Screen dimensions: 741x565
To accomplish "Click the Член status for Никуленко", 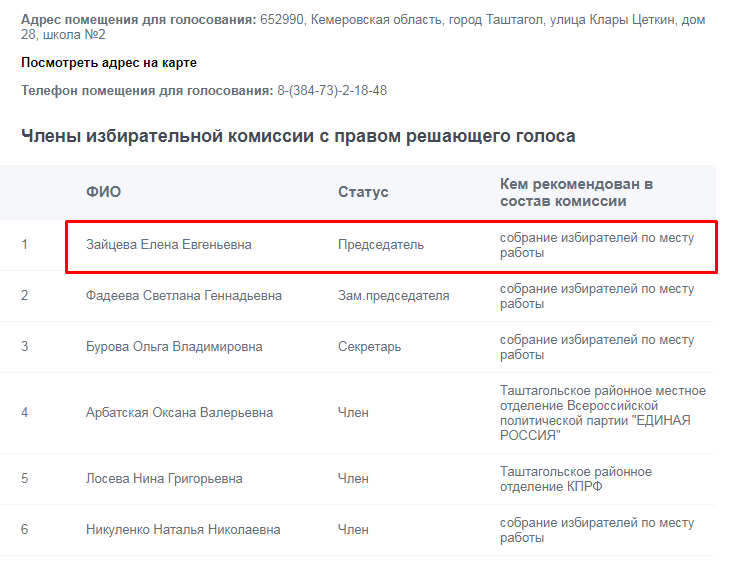I will 353,530.
